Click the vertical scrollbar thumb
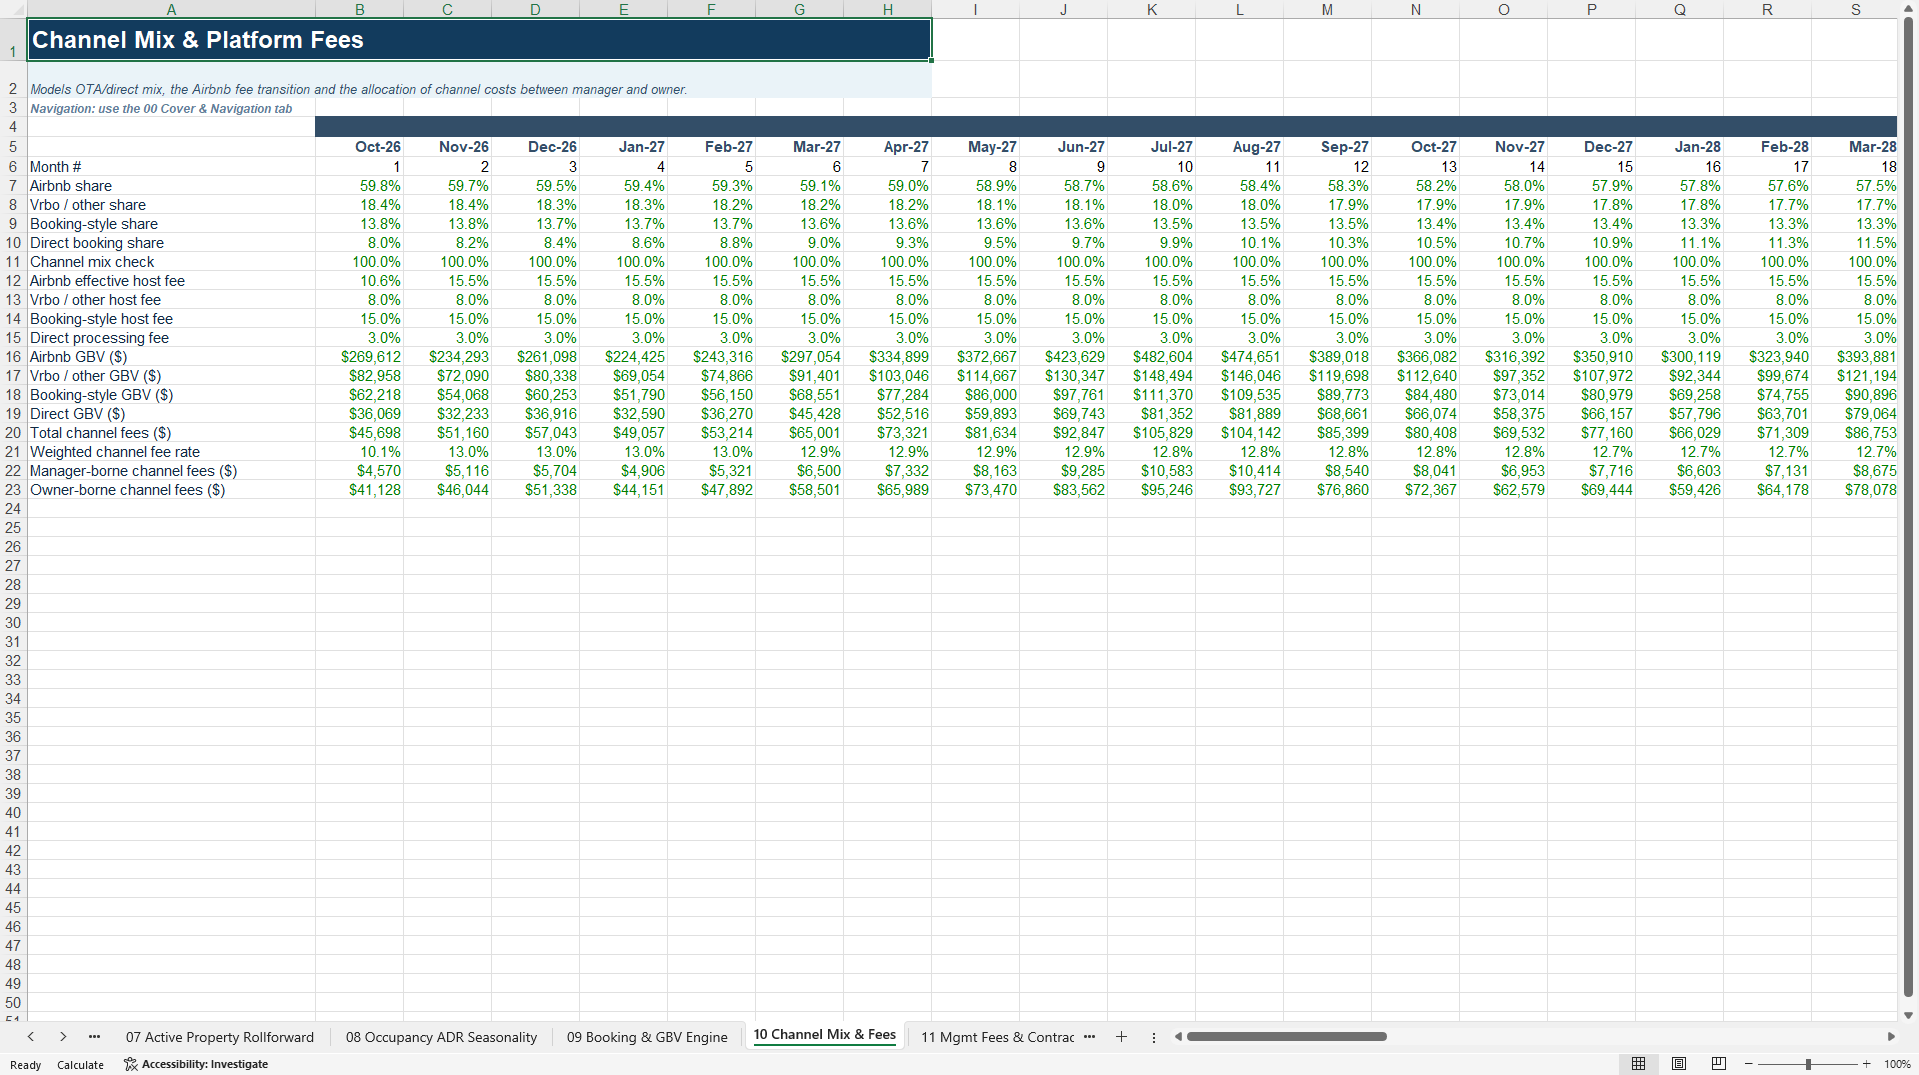The height and width of the screenshot is (1075, 1919). click(1908, 505)
